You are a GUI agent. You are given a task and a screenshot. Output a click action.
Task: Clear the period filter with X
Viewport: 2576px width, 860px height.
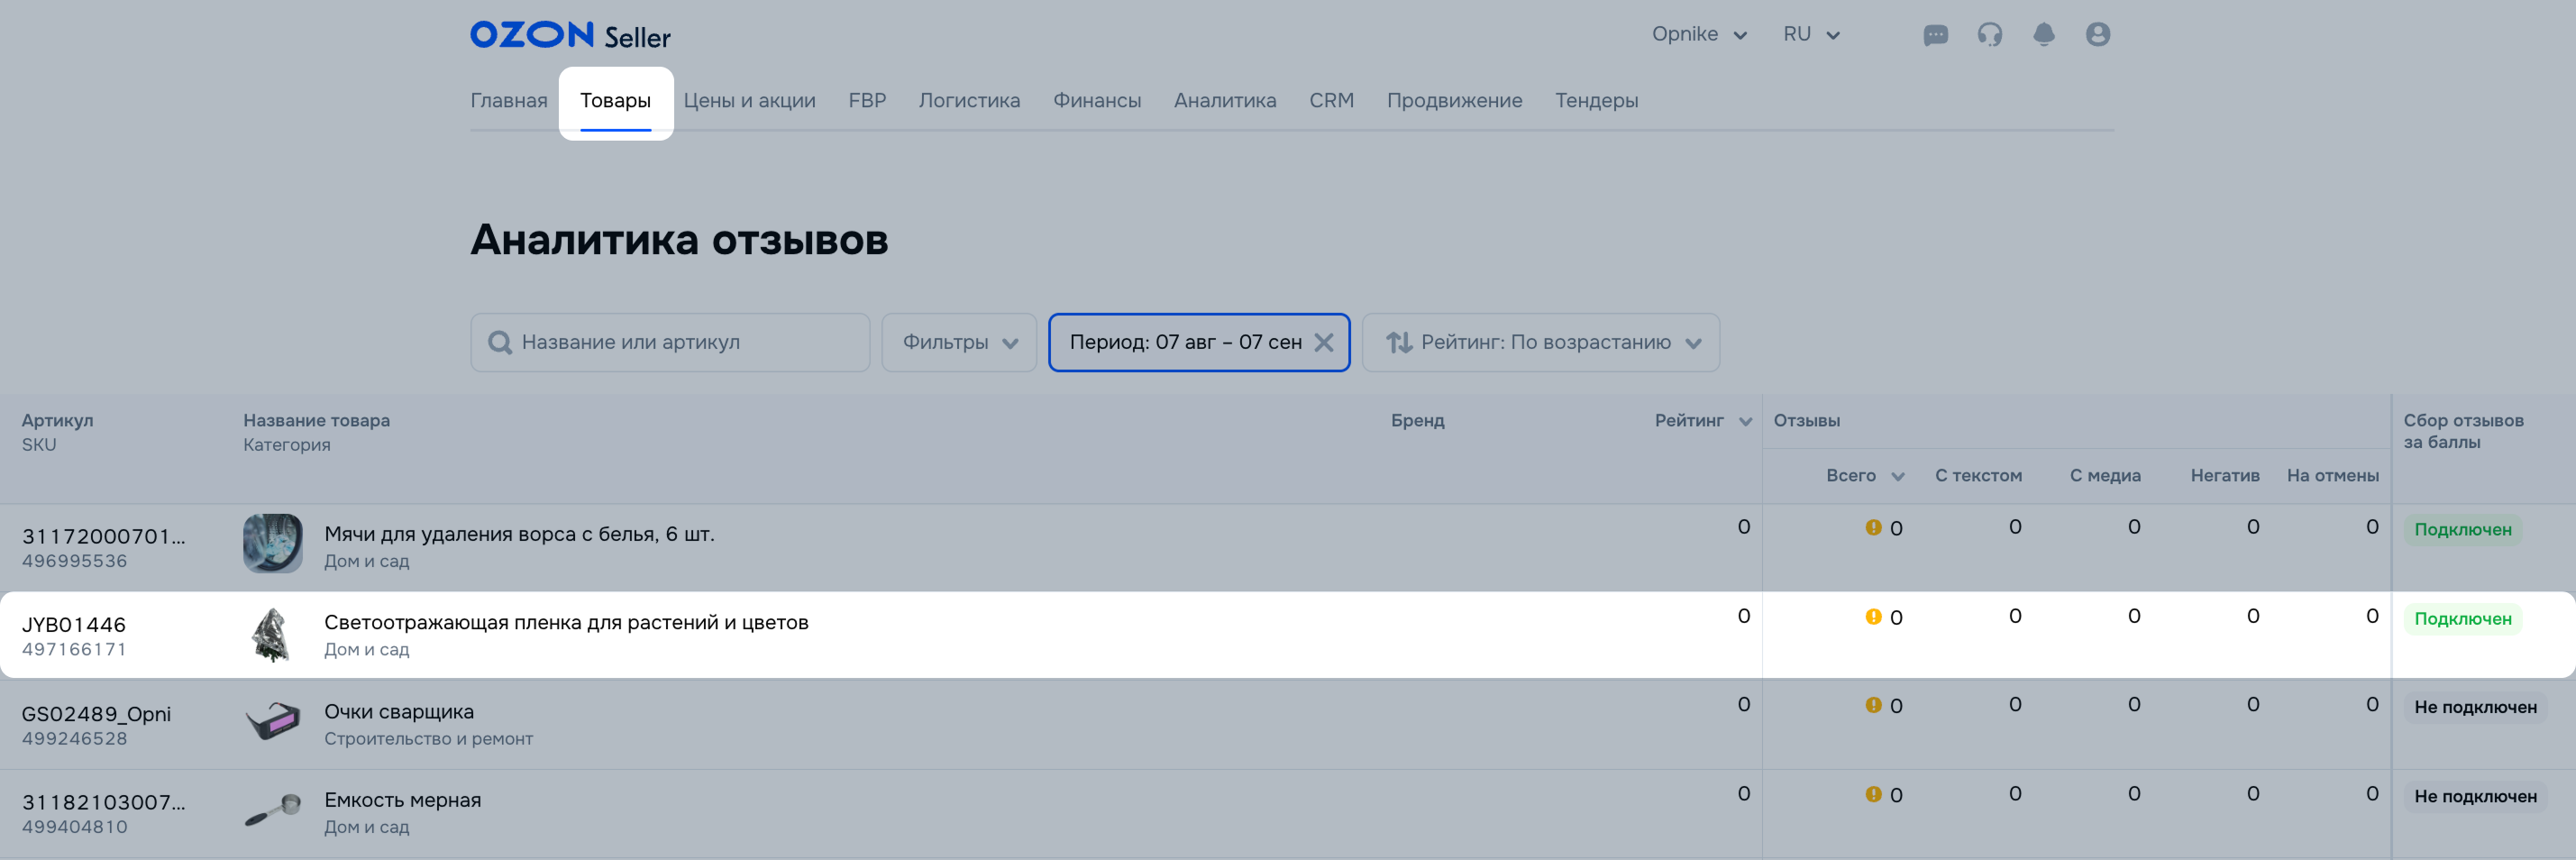1323,343
